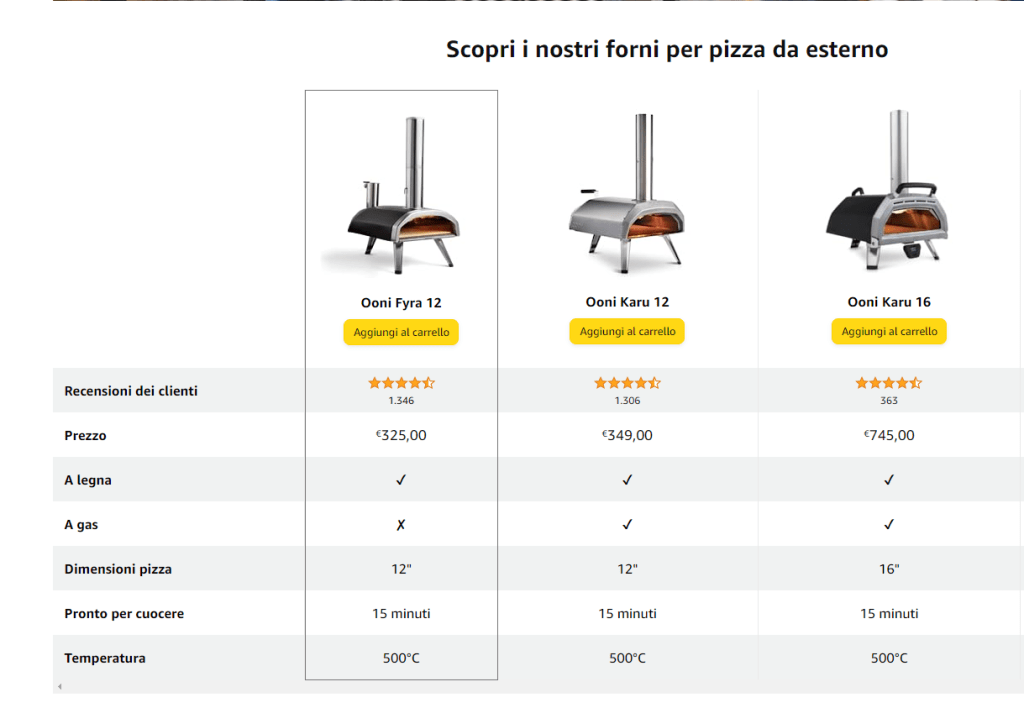Open Ooni Karu 16 product title link
This screenshot has width=1024, height=708.
(x=889, y=301)
